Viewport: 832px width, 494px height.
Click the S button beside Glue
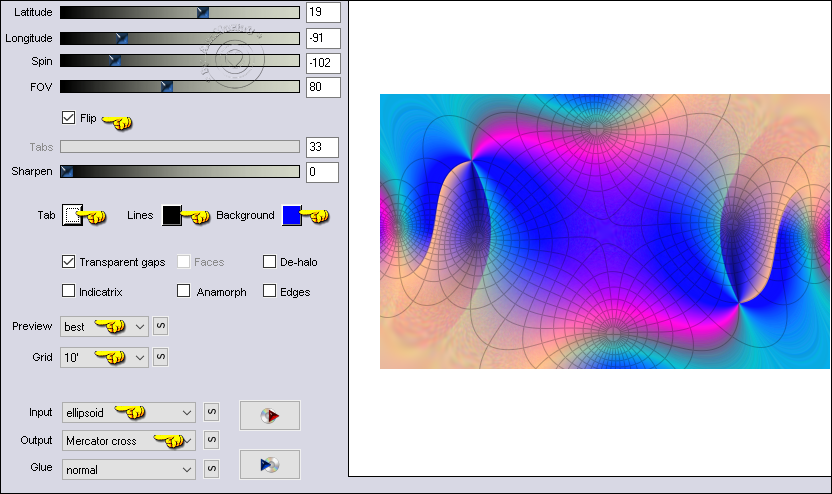click(x=211, y=468)
